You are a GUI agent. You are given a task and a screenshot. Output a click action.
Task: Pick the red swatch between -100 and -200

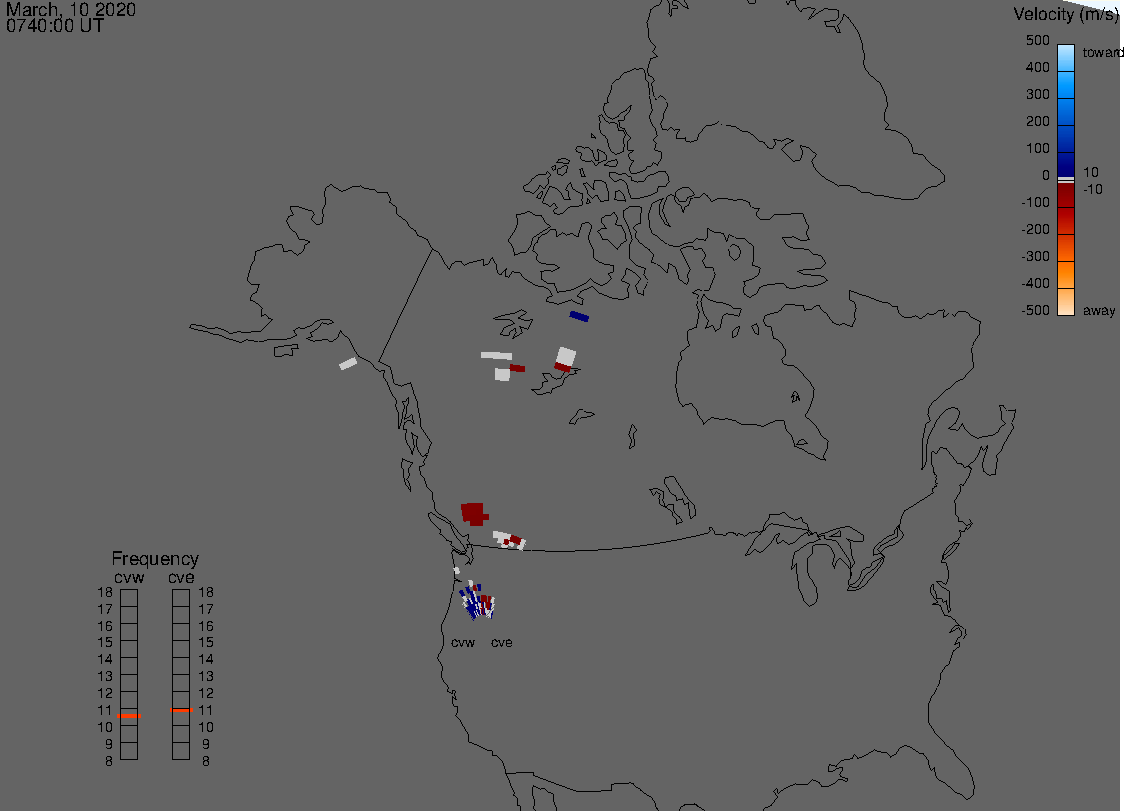click(x=1066, y=221)
